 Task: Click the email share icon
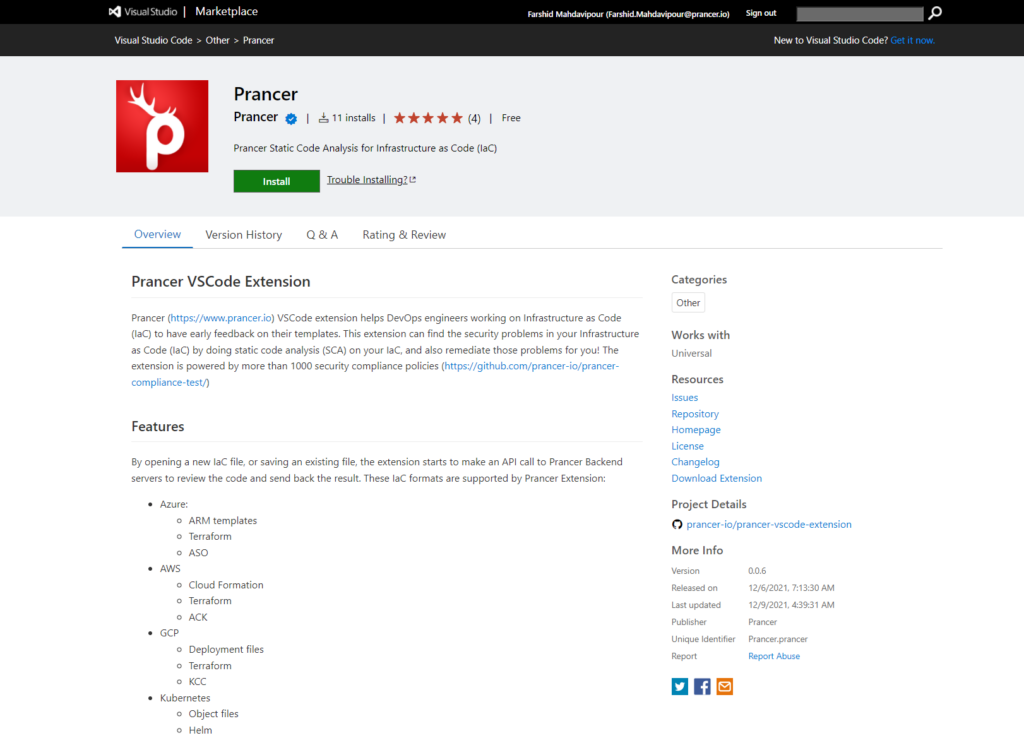click(724, 686)
